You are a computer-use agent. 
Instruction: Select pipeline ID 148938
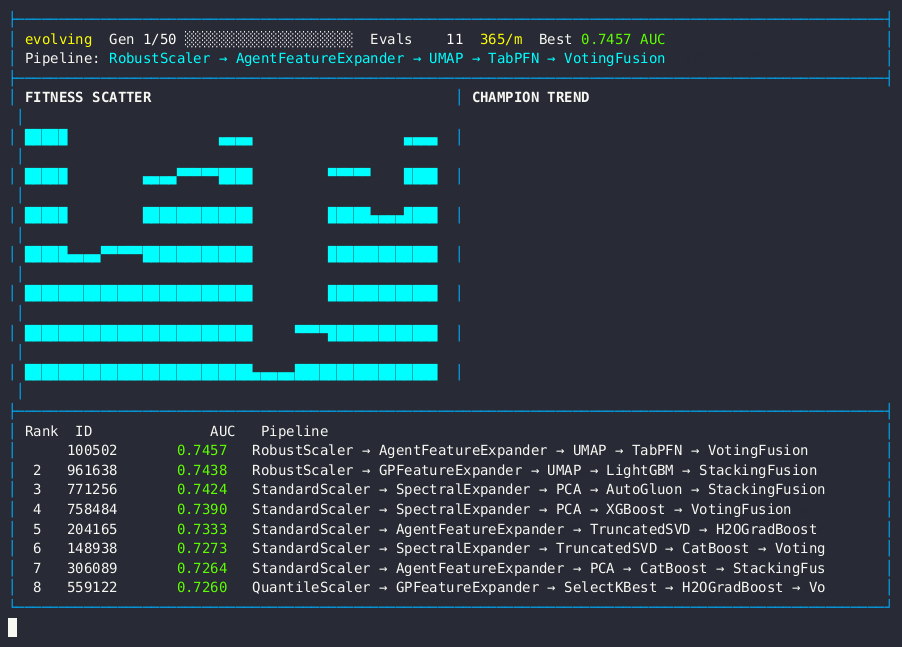[x=92, y=549]
